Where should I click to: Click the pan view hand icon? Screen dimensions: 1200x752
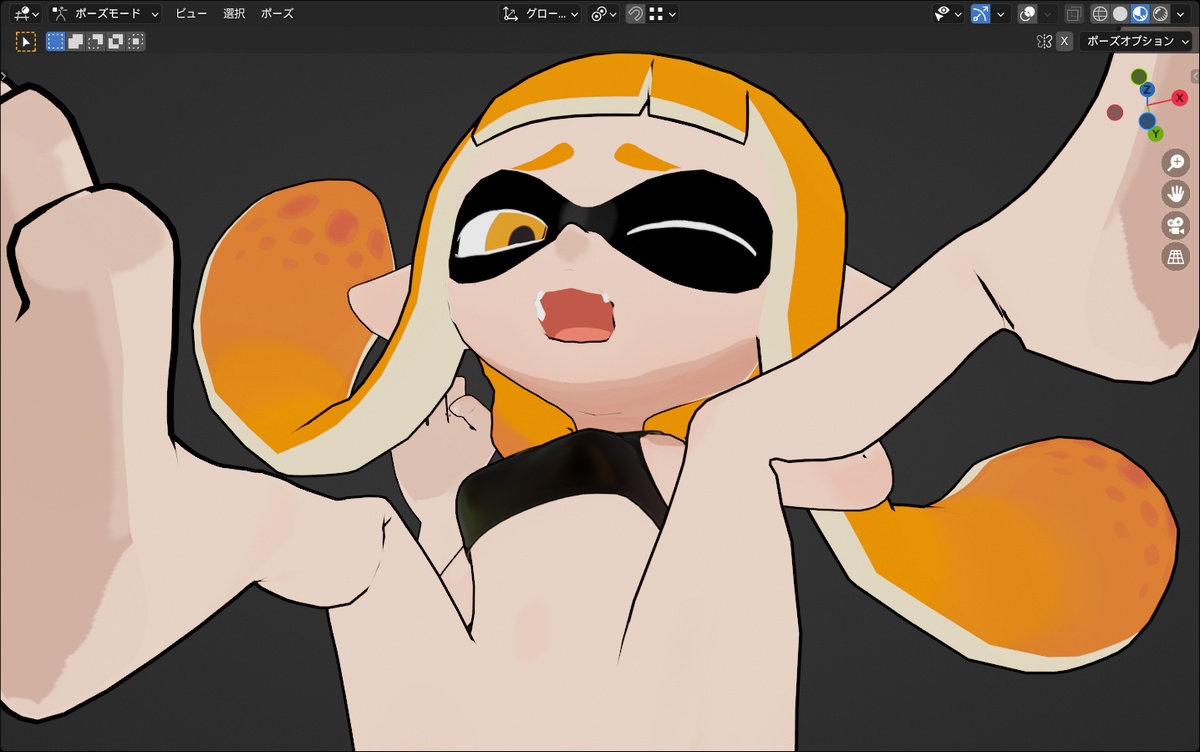(x=1175, y=194)
